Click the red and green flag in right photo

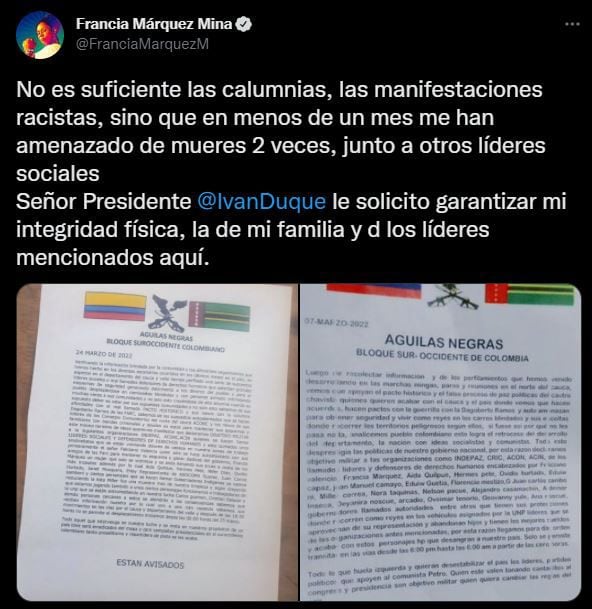pos(531,294)
